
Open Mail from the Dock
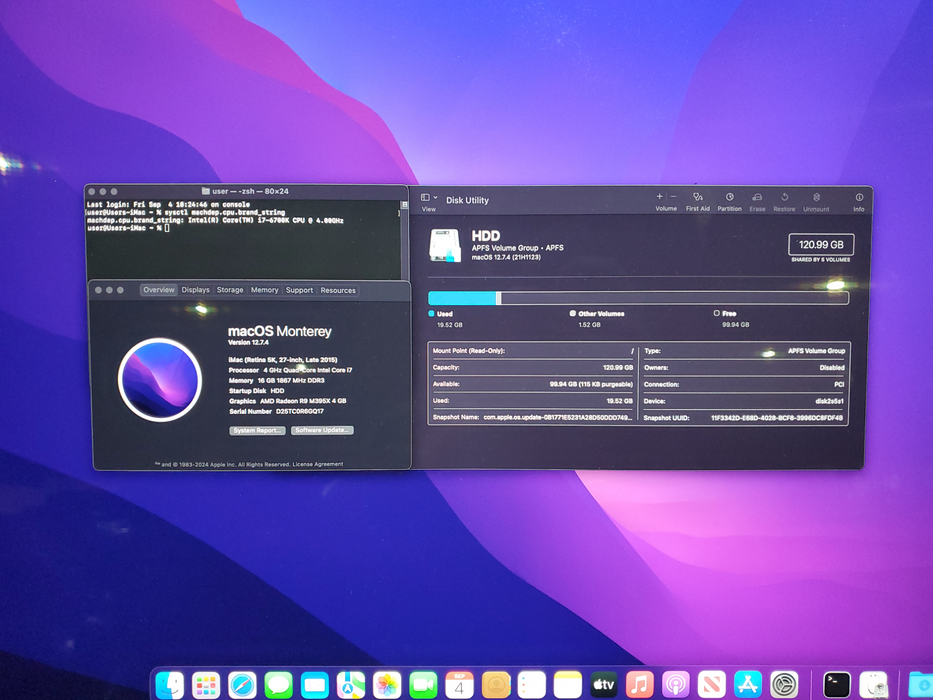(x=315, y=685)
